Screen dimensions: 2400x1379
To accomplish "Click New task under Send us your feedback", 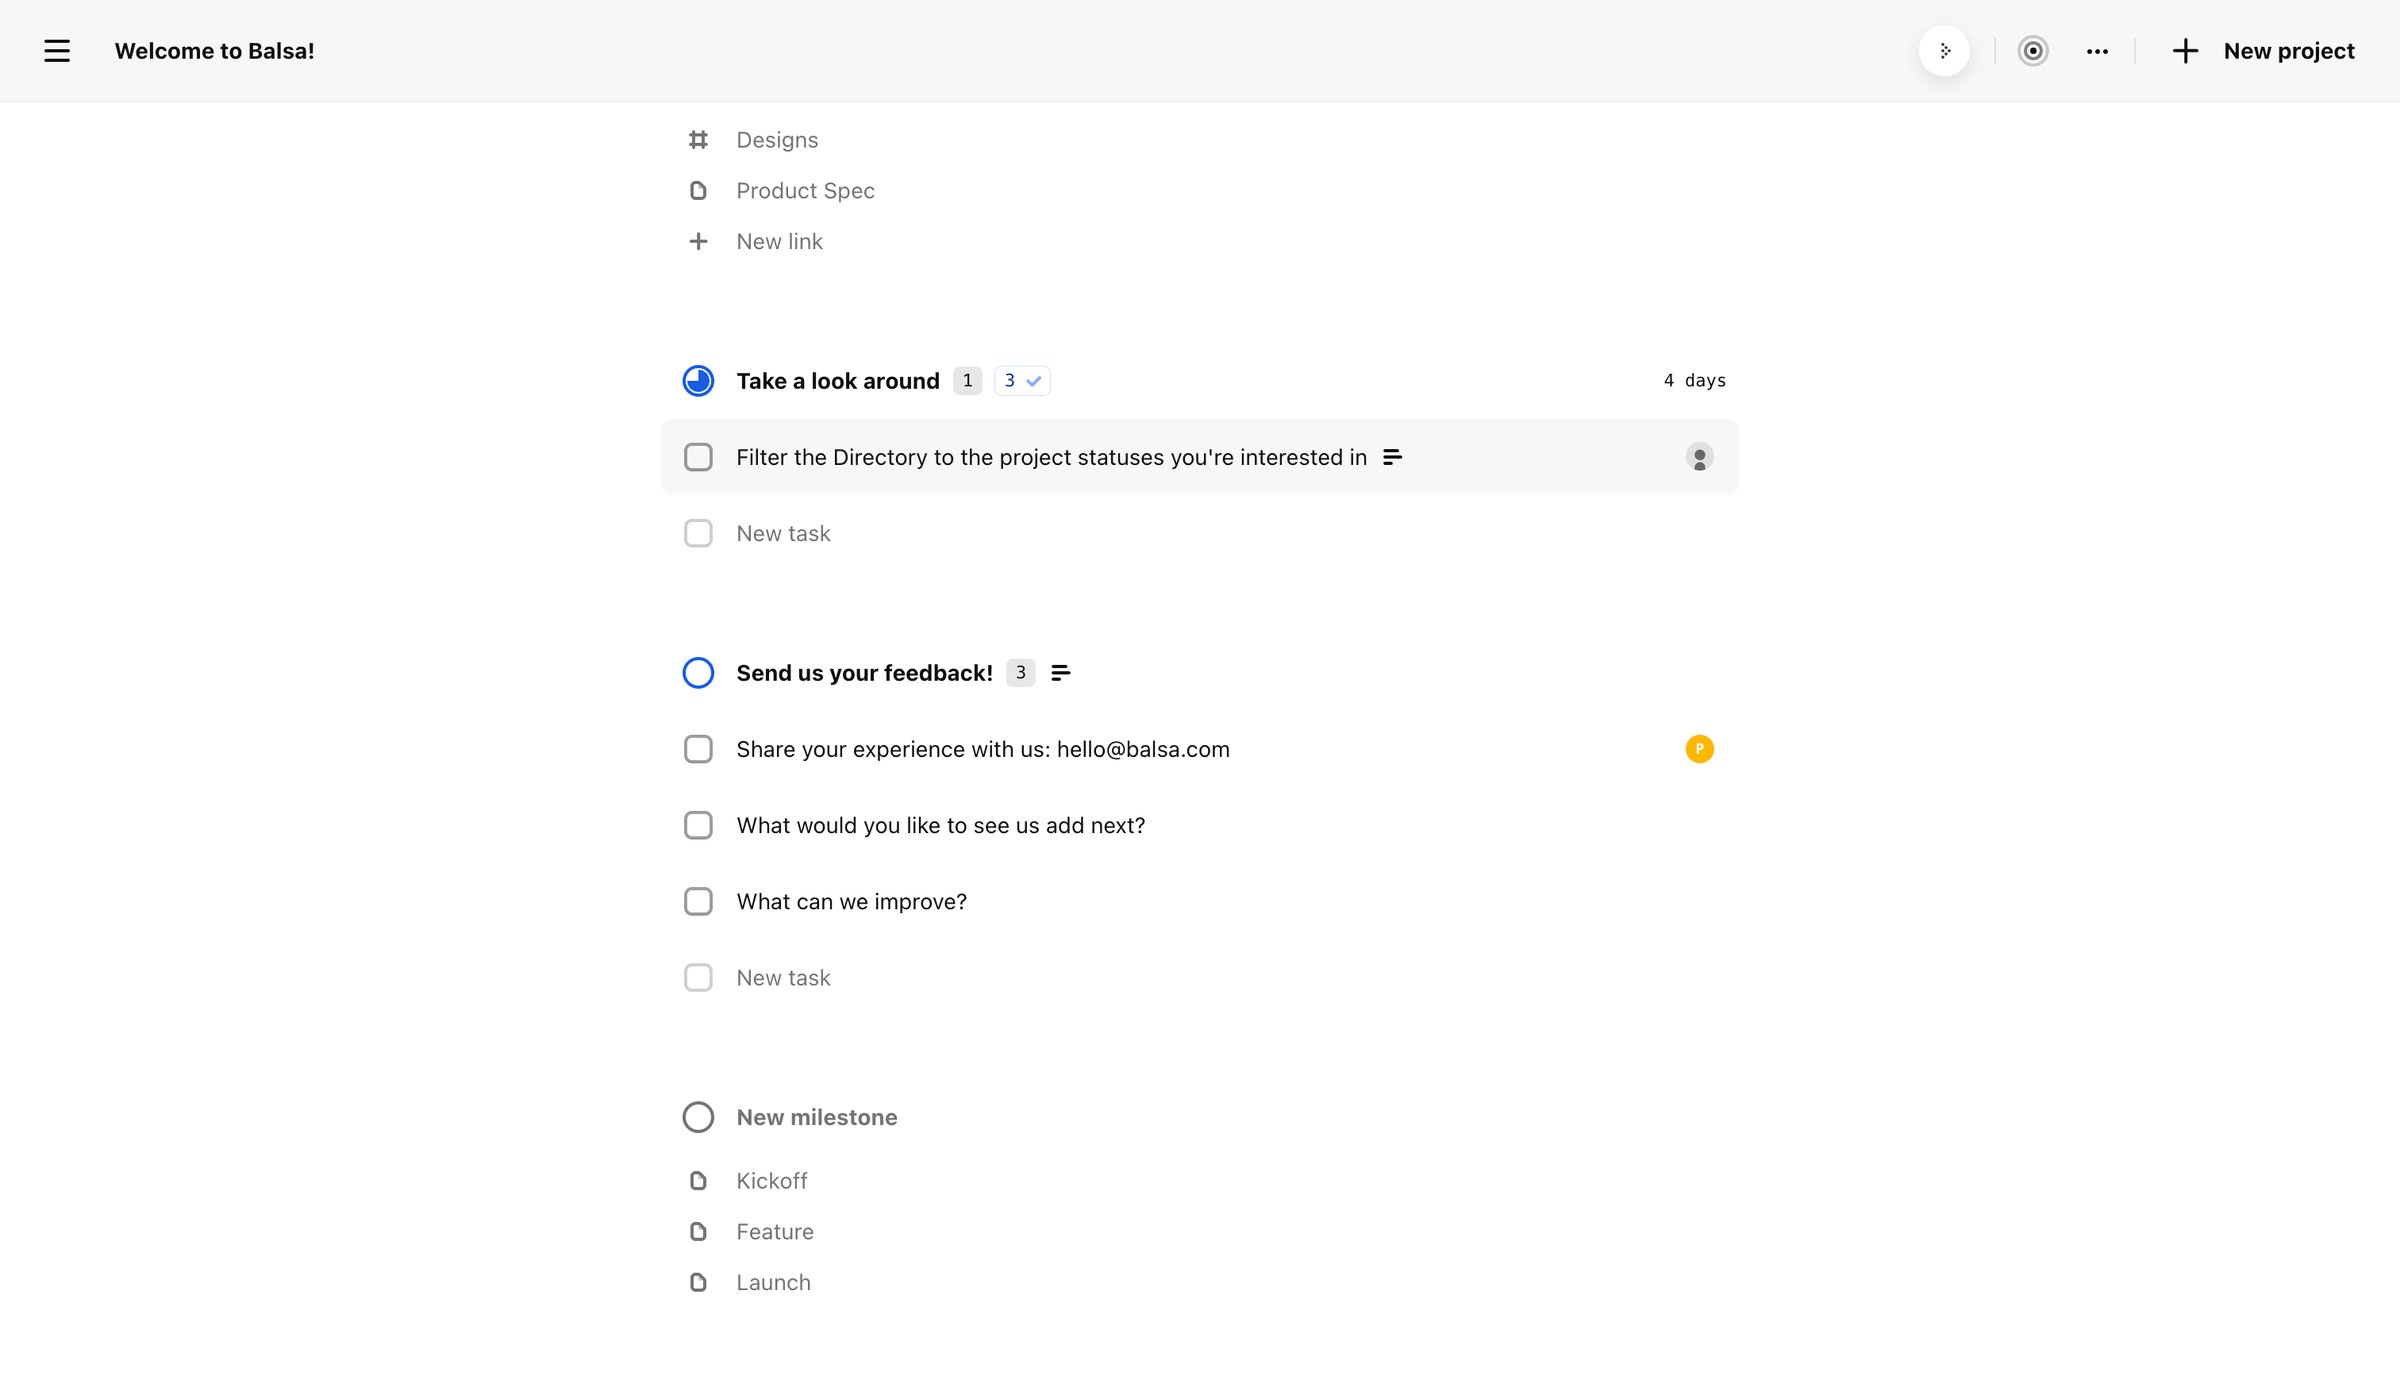I will tap(783, 977).
